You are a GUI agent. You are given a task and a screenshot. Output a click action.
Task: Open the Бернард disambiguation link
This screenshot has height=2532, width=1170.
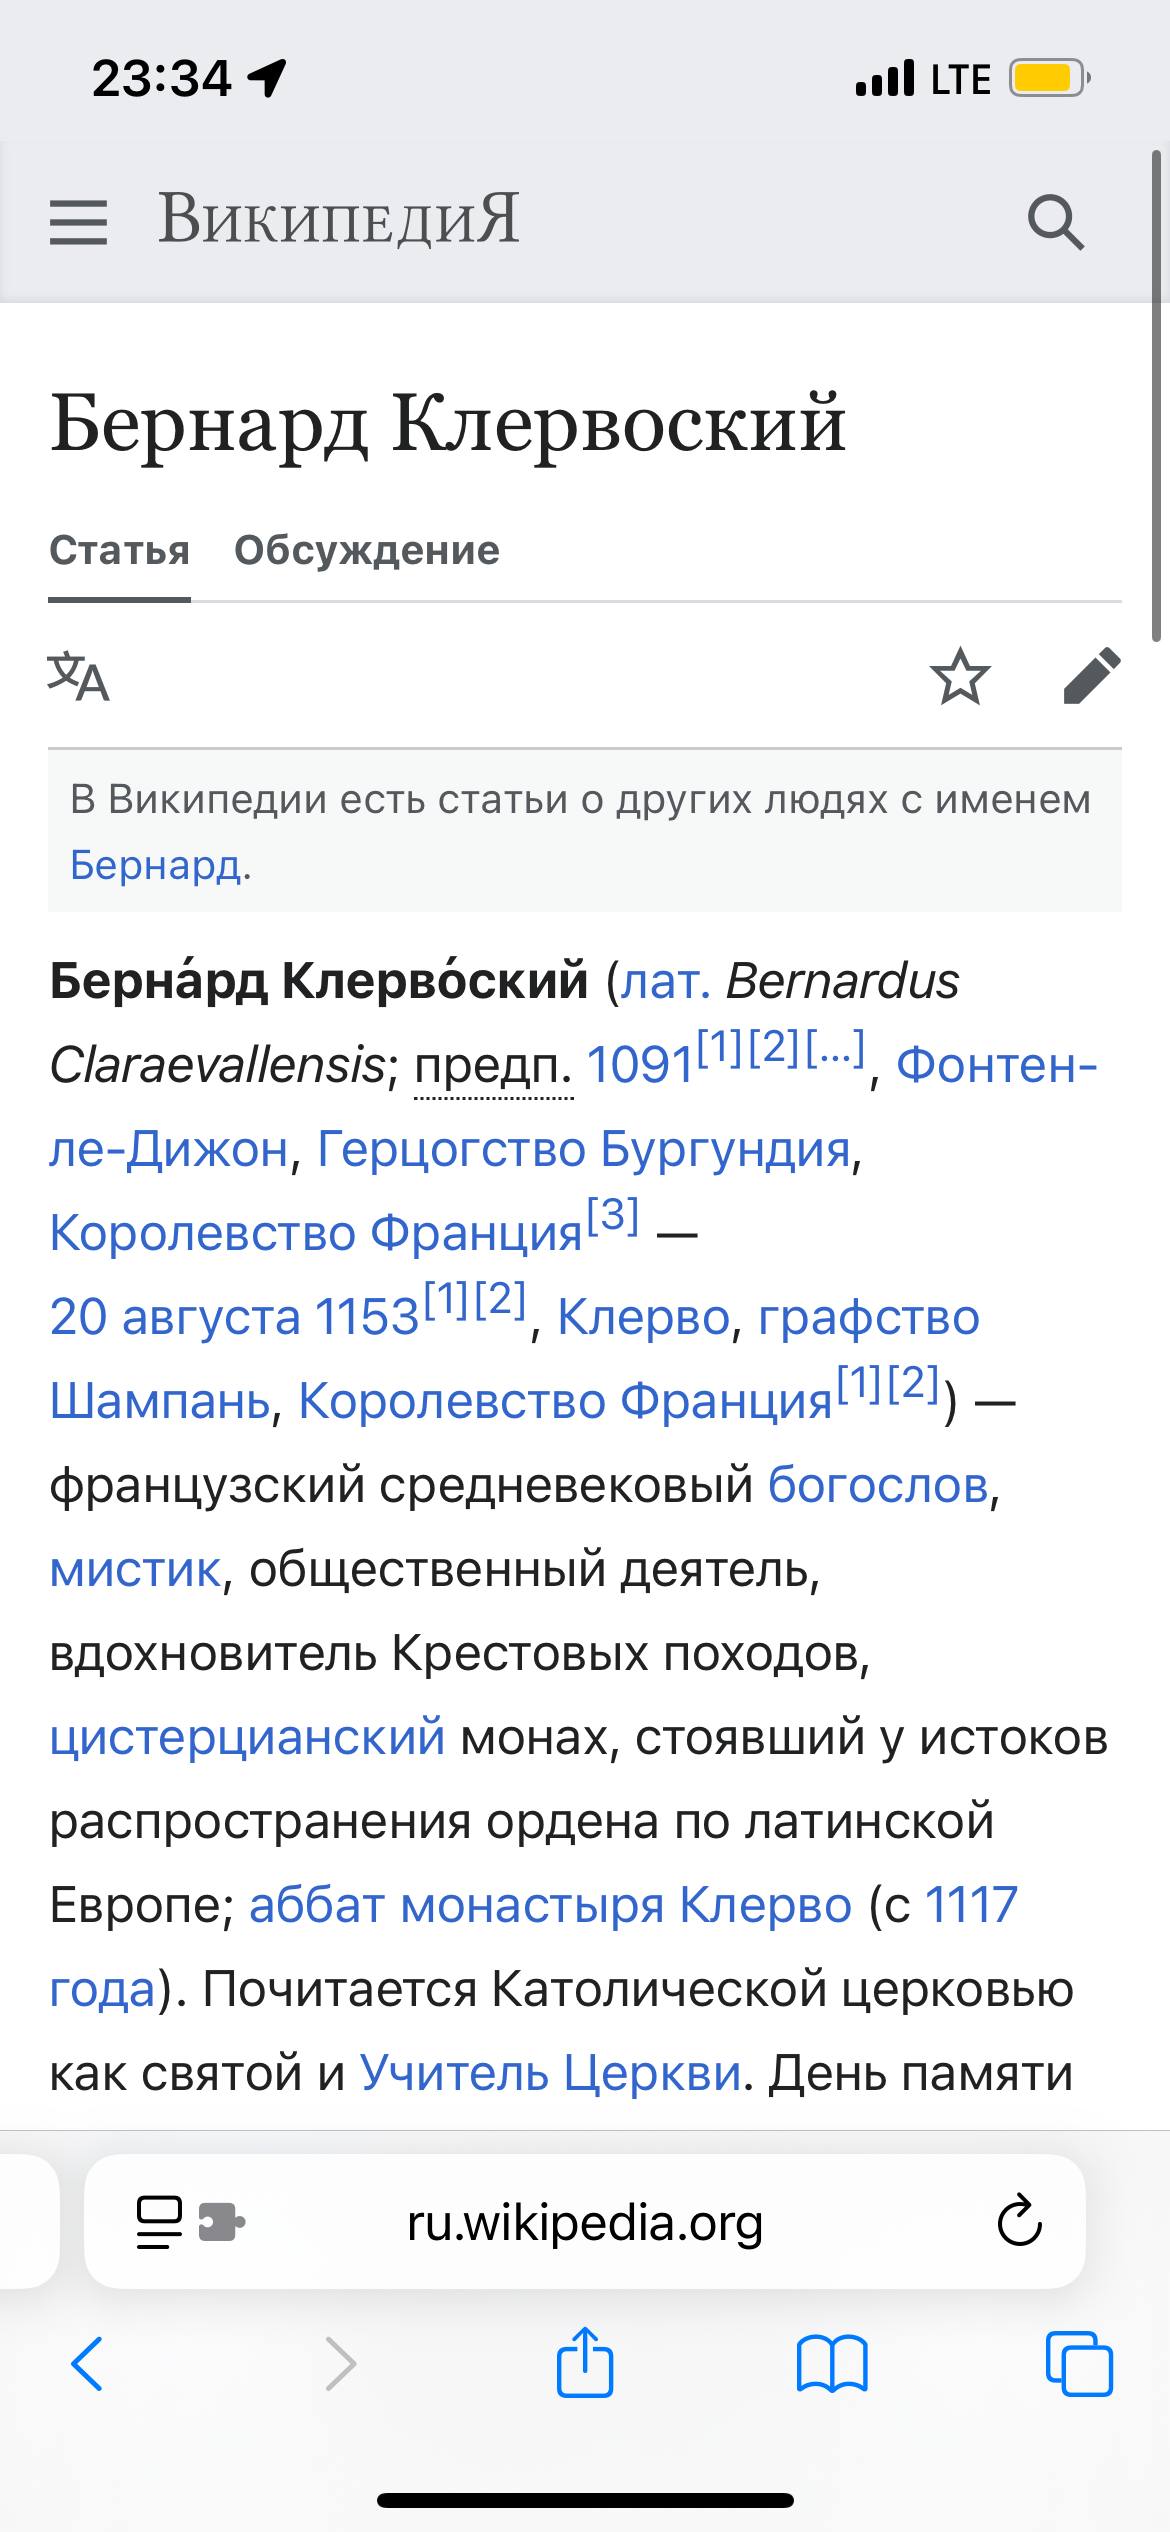(156, 865)
